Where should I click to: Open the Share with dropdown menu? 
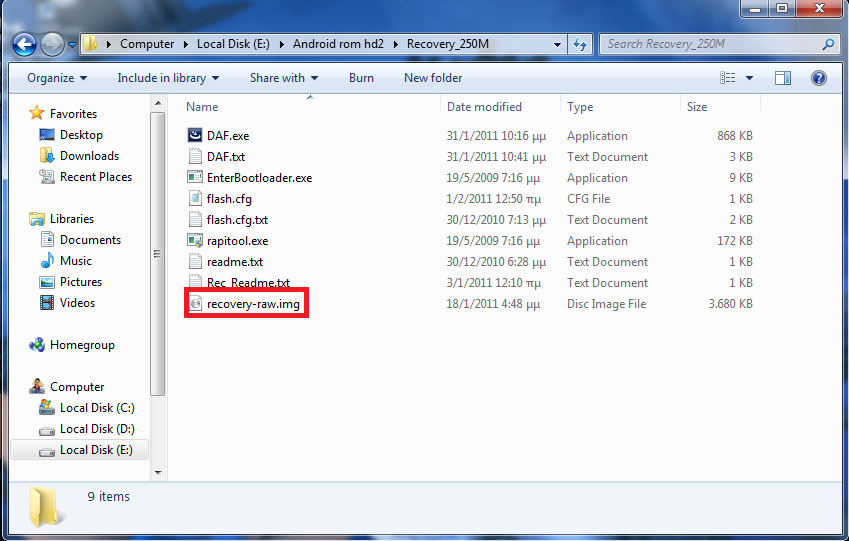coord(283,78)
